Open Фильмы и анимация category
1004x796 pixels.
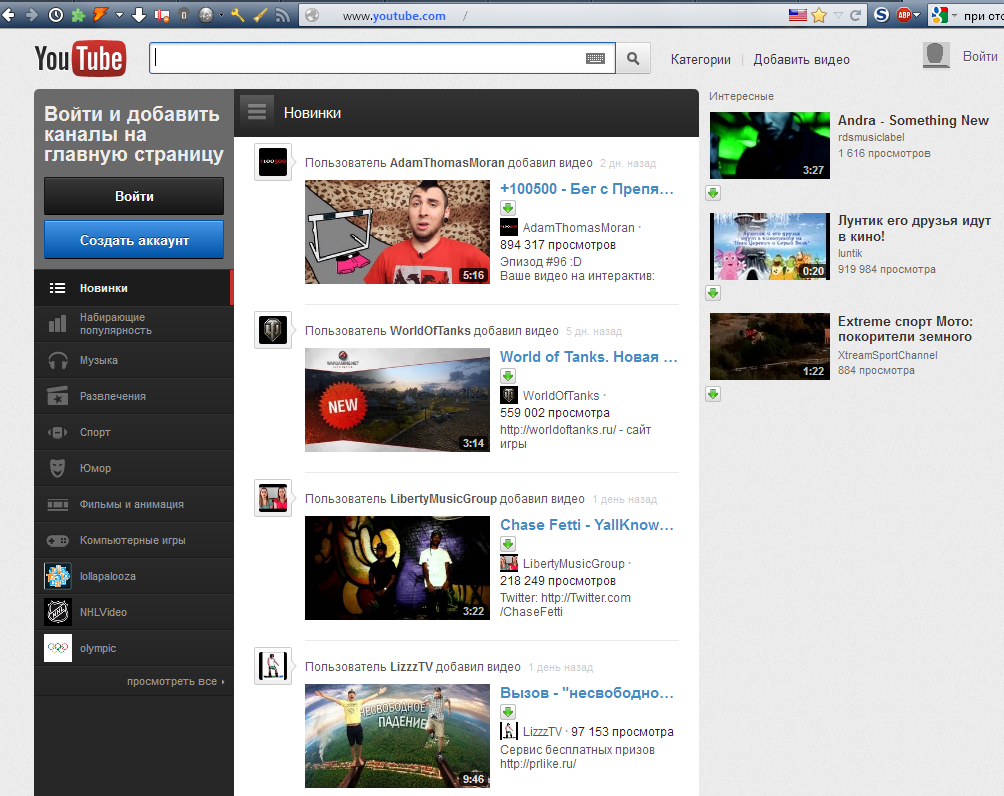click(x=134, y=504)
